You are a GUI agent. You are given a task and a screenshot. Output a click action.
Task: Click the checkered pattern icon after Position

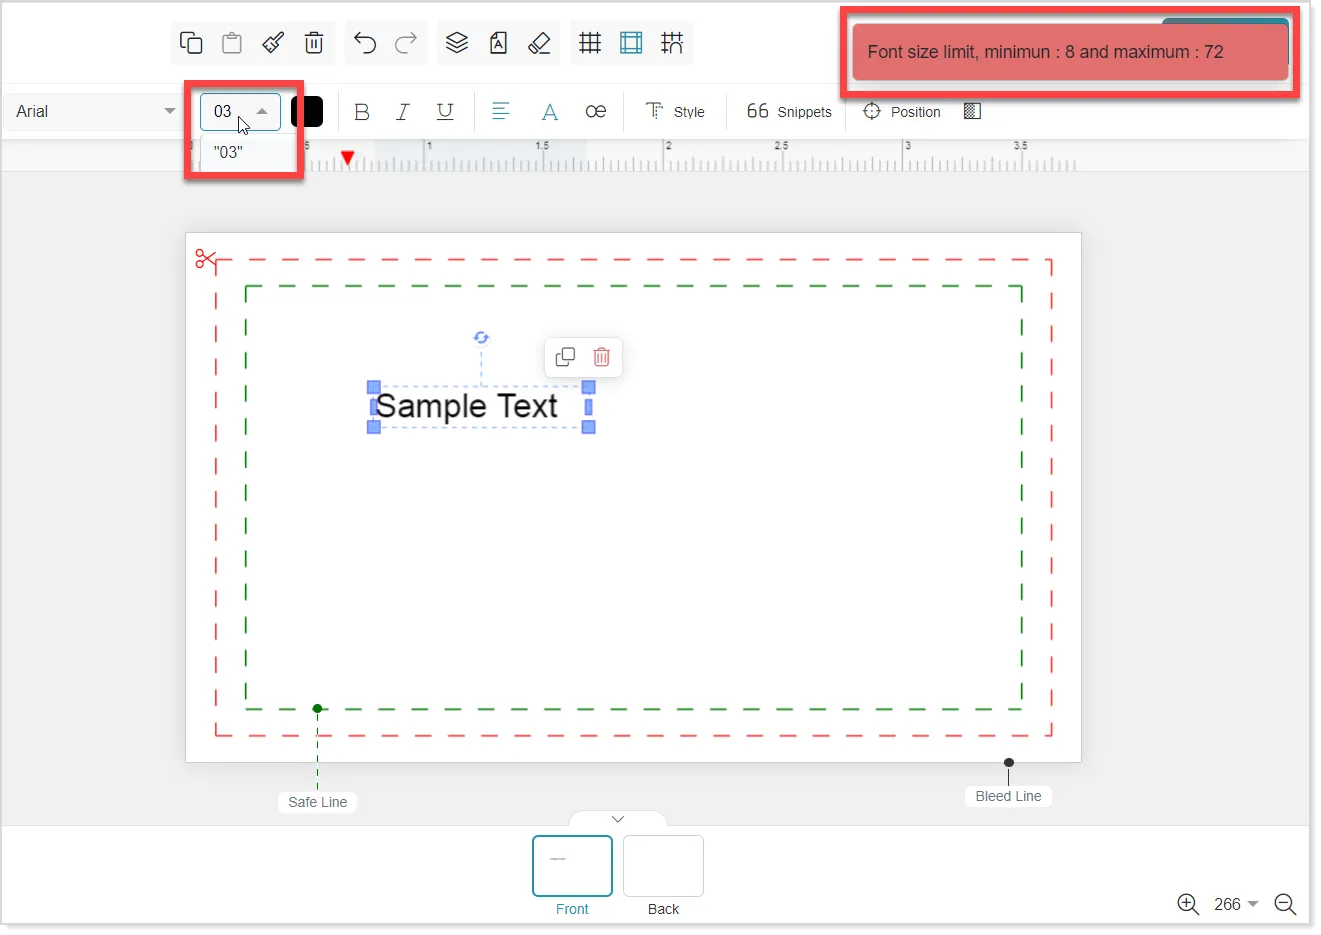tap(972, 111)
